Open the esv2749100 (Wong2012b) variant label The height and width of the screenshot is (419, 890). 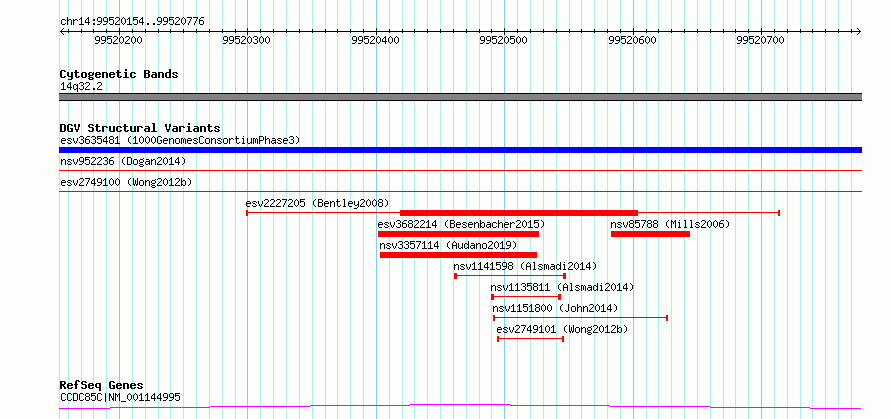[x=126, y=182]
